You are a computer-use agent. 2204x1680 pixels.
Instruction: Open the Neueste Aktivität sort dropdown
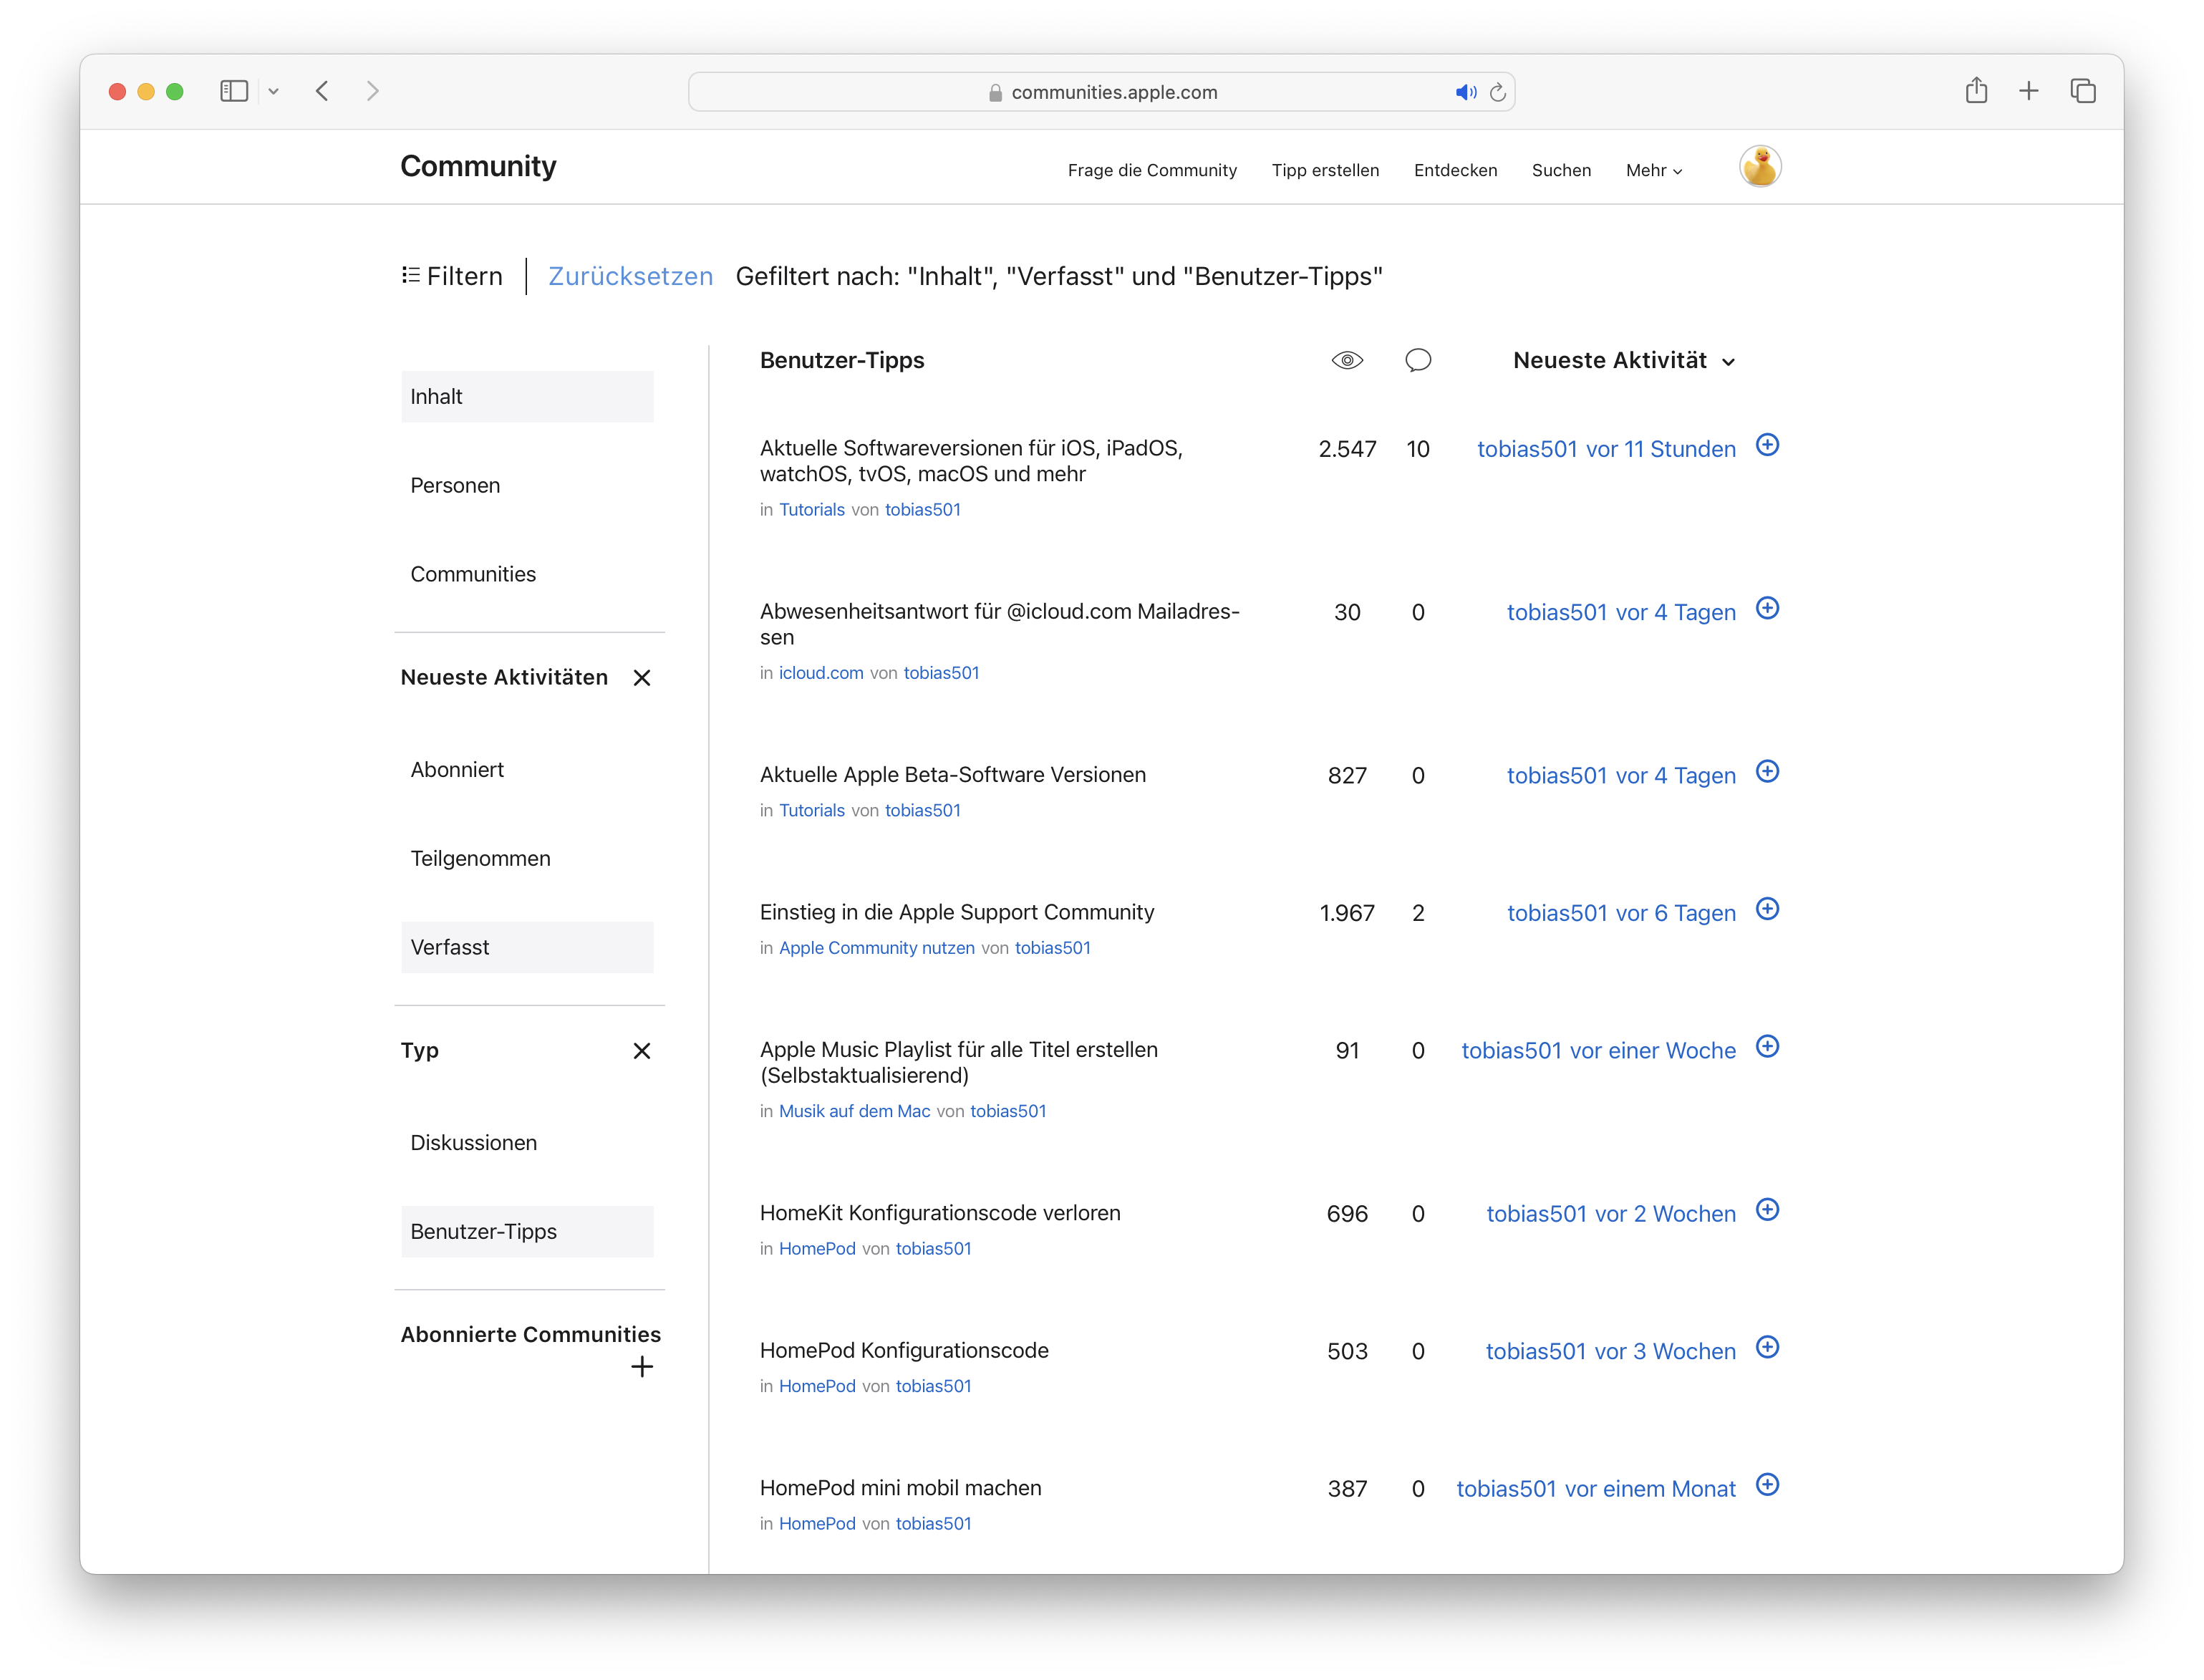(1623, 361)
